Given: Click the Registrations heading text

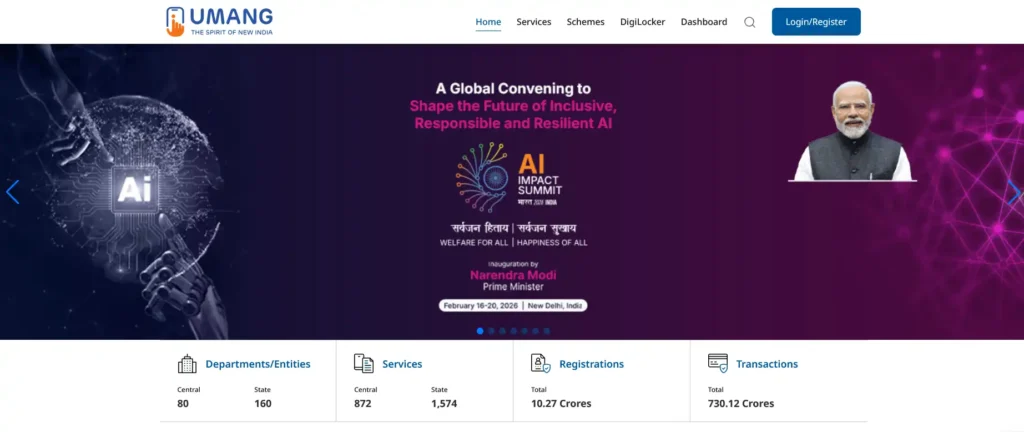Looking at the screenshot, I should pyautogui.click(x=591, y=364).
